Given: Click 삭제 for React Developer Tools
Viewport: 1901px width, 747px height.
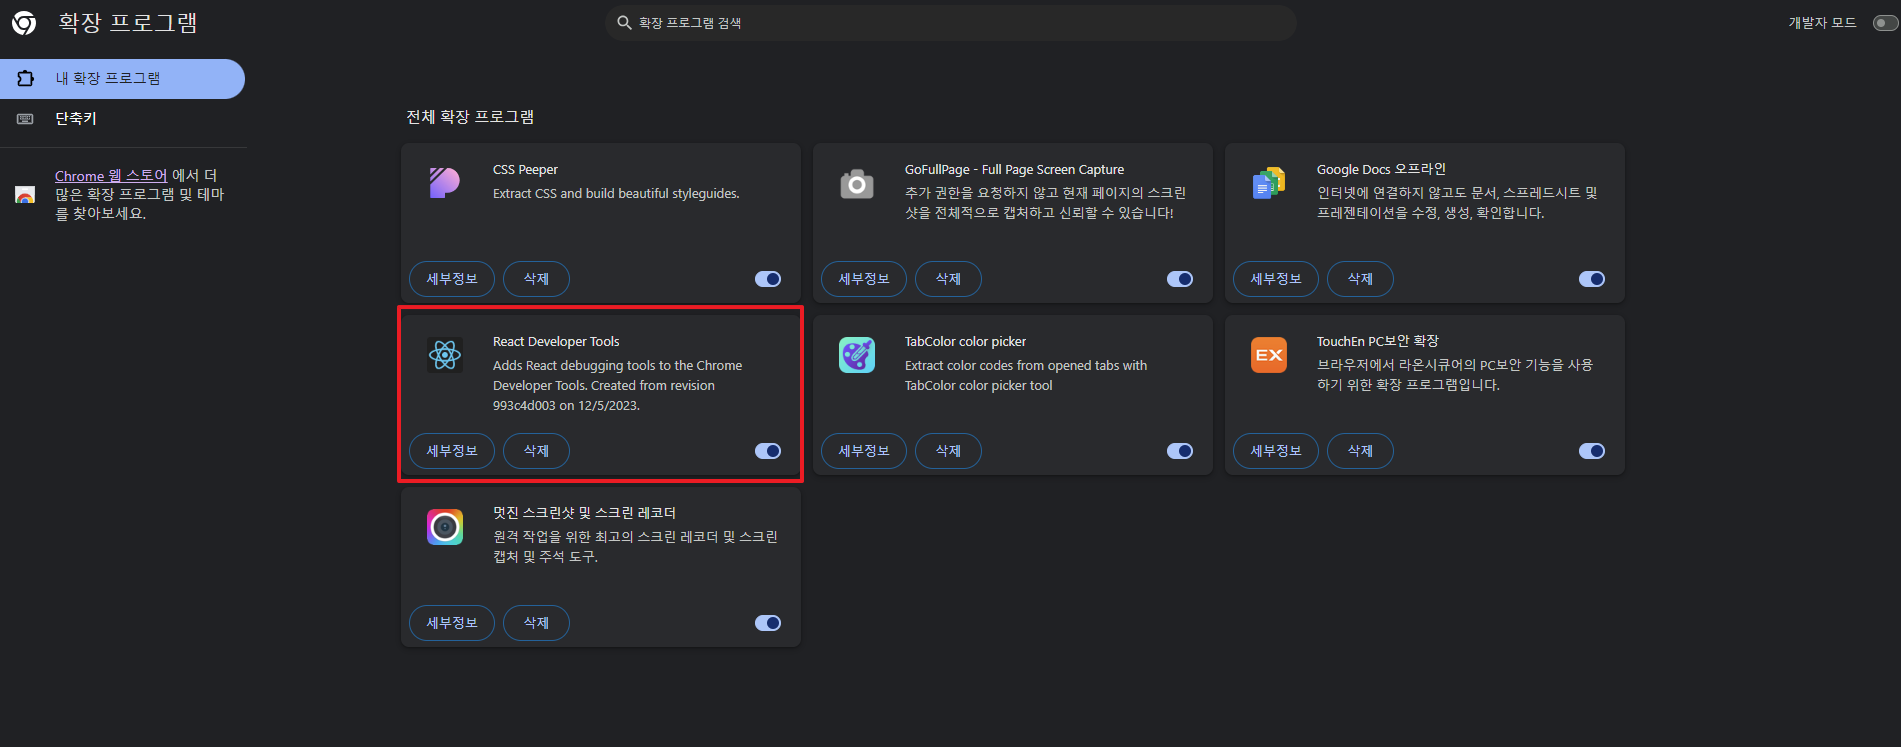Looking at the screenshot, I should coord(536,451).
